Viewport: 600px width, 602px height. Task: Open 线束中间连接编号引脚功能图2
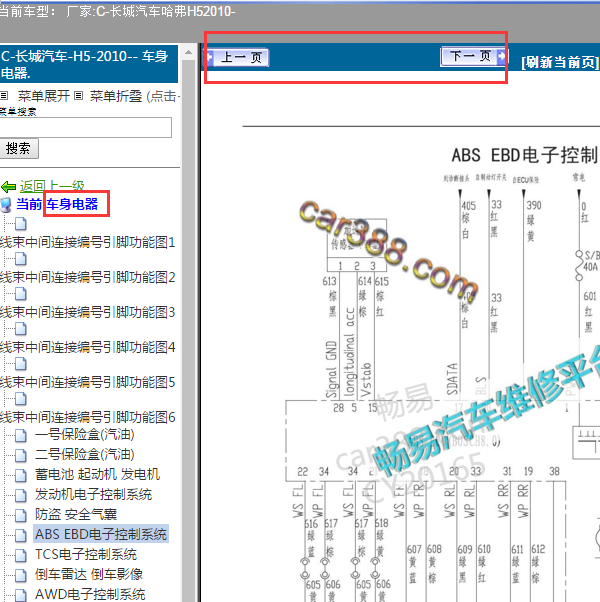point(87,277)
